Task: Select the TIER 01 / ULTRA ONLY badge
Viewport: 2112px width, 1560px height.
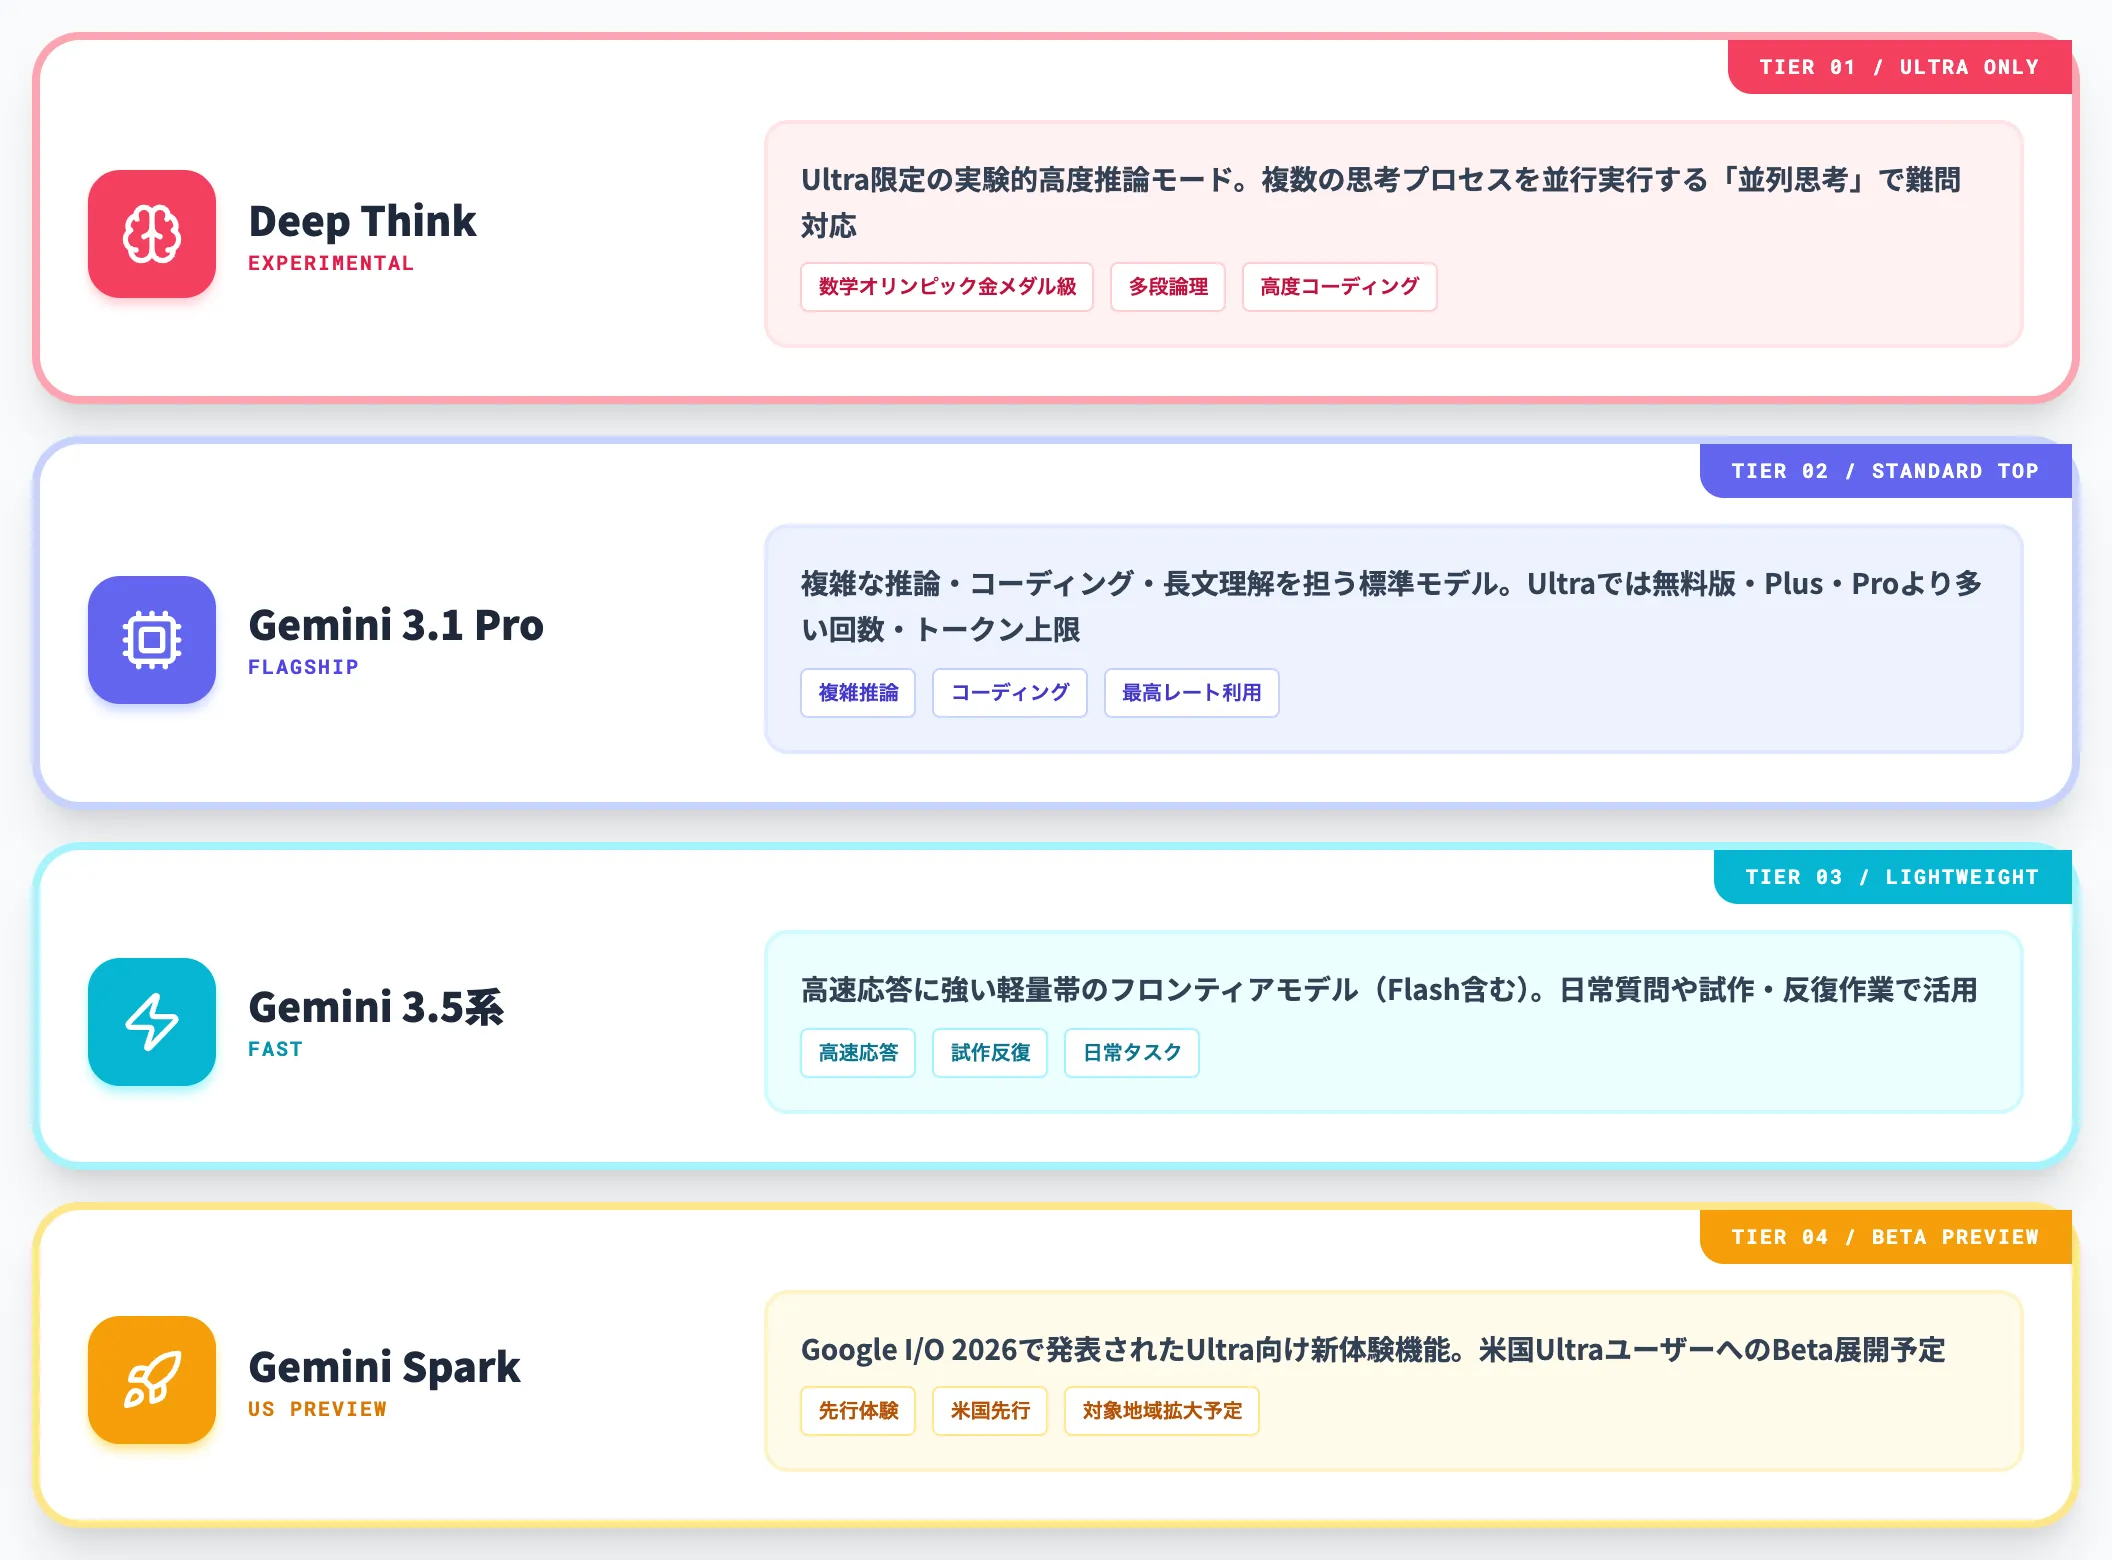Action: coord(1899,67)
